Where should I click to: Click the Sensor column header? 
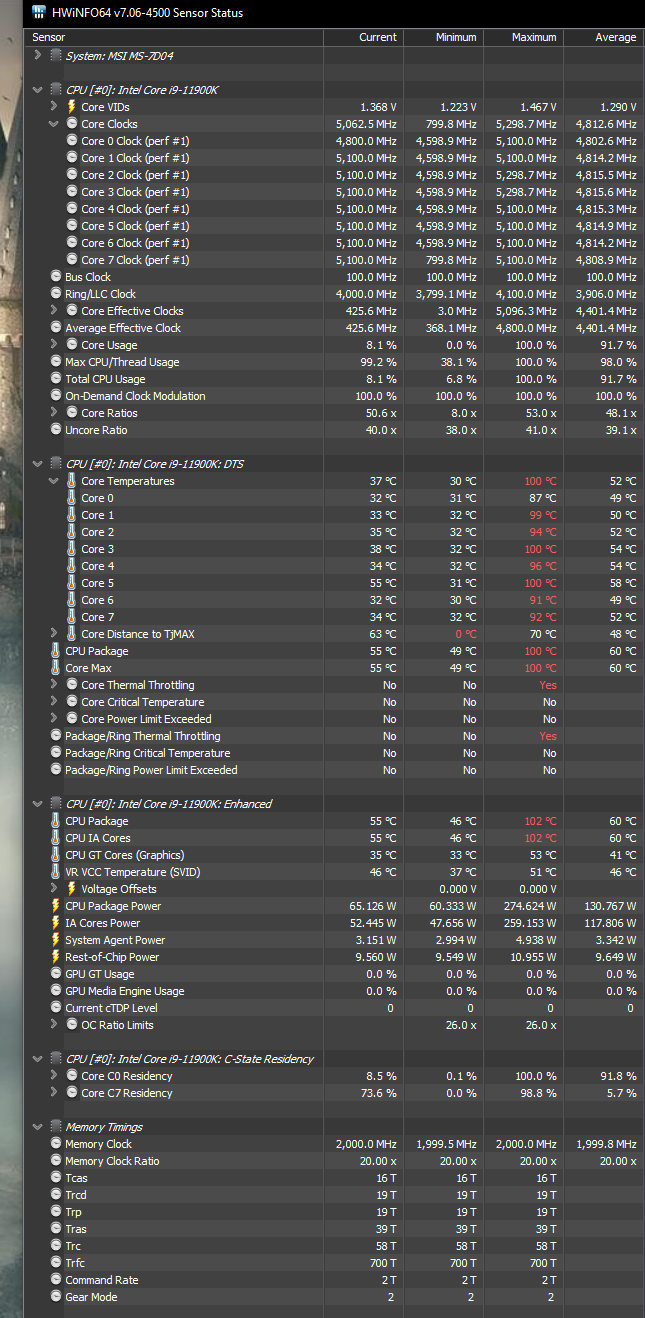coord(175,37)
